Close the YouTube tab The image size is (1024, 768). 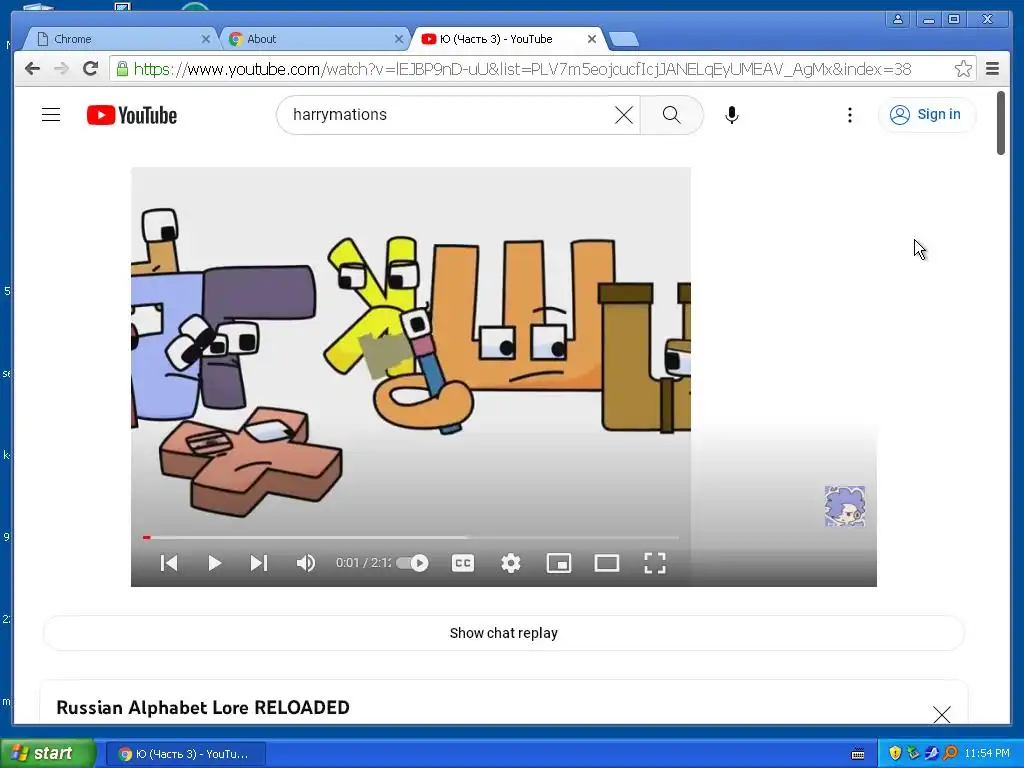[x=592, y=39]
